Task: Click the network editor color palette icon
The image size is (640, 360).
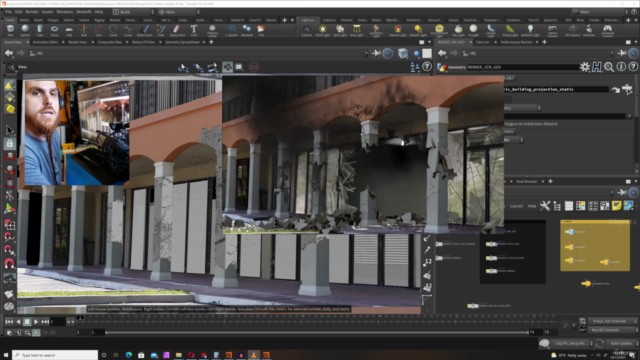Action: (x=580, y=206)
